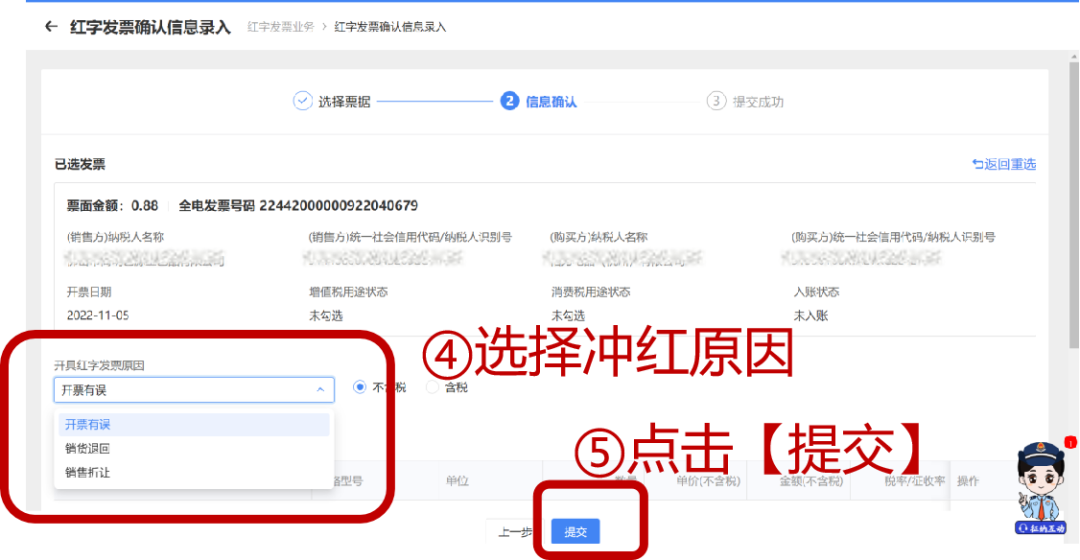The height and width of the screenshot is (560, 1080).
Task: Choose 开票有误 from the reason list
Action: 194,424
